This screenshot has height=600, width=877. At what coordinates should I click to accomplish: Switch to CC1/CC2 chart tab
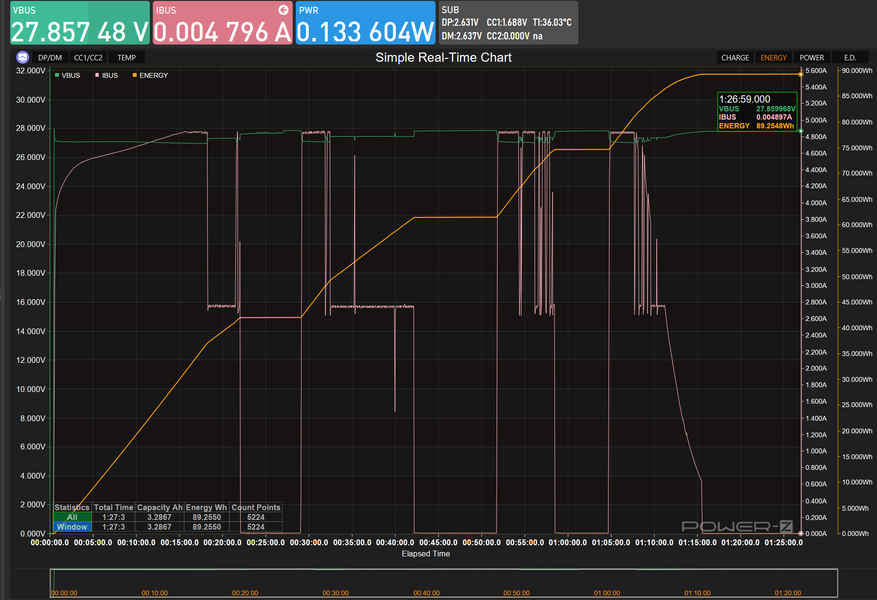coord(89,58)
